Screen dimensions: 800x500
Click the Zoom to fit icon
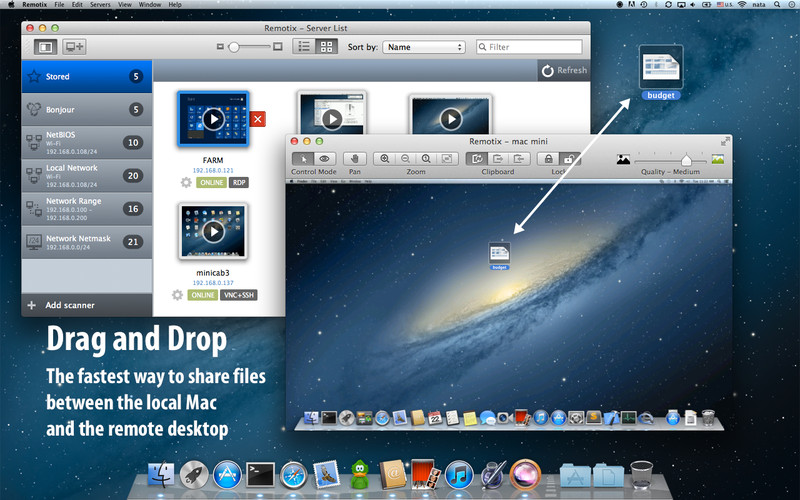click(x=447, y=159)
